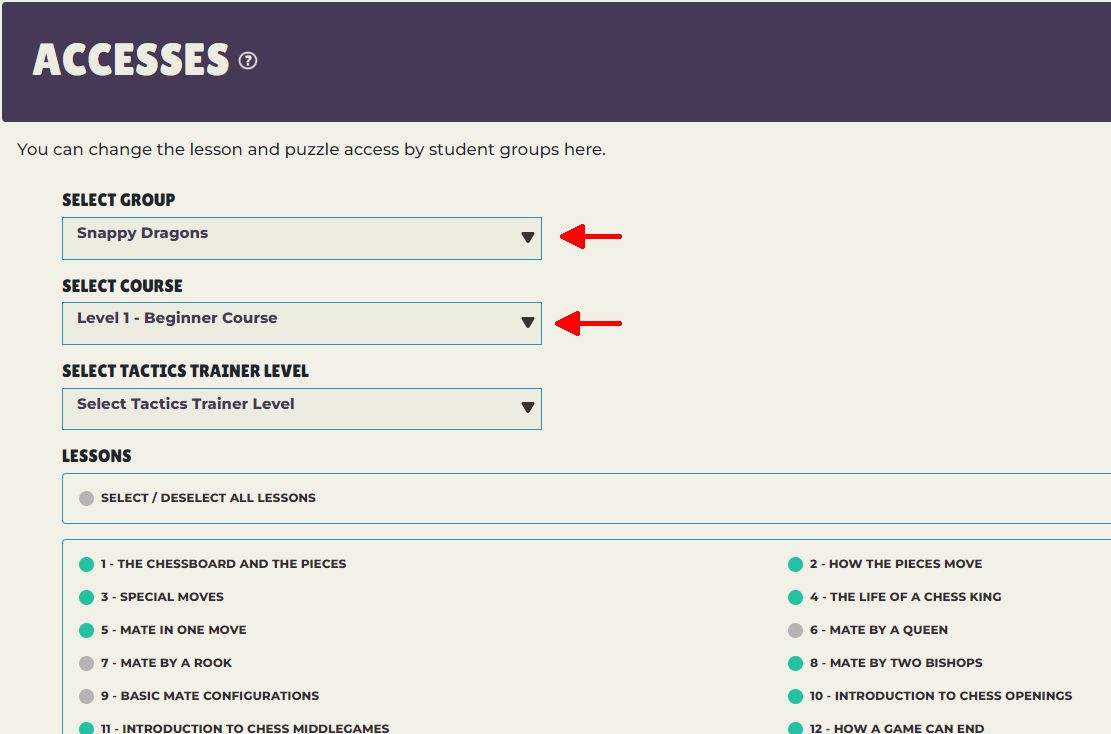Enable lesson 9 - Basic Mate Configurations
This screenshot has height=734, width=1111.
coord(86,695)
